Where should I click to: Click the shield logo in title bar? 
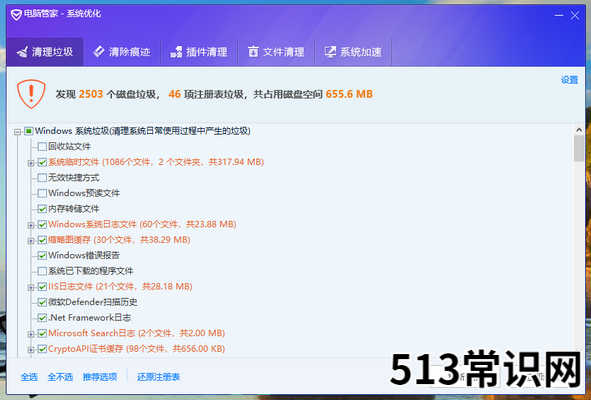click(16, 15)
